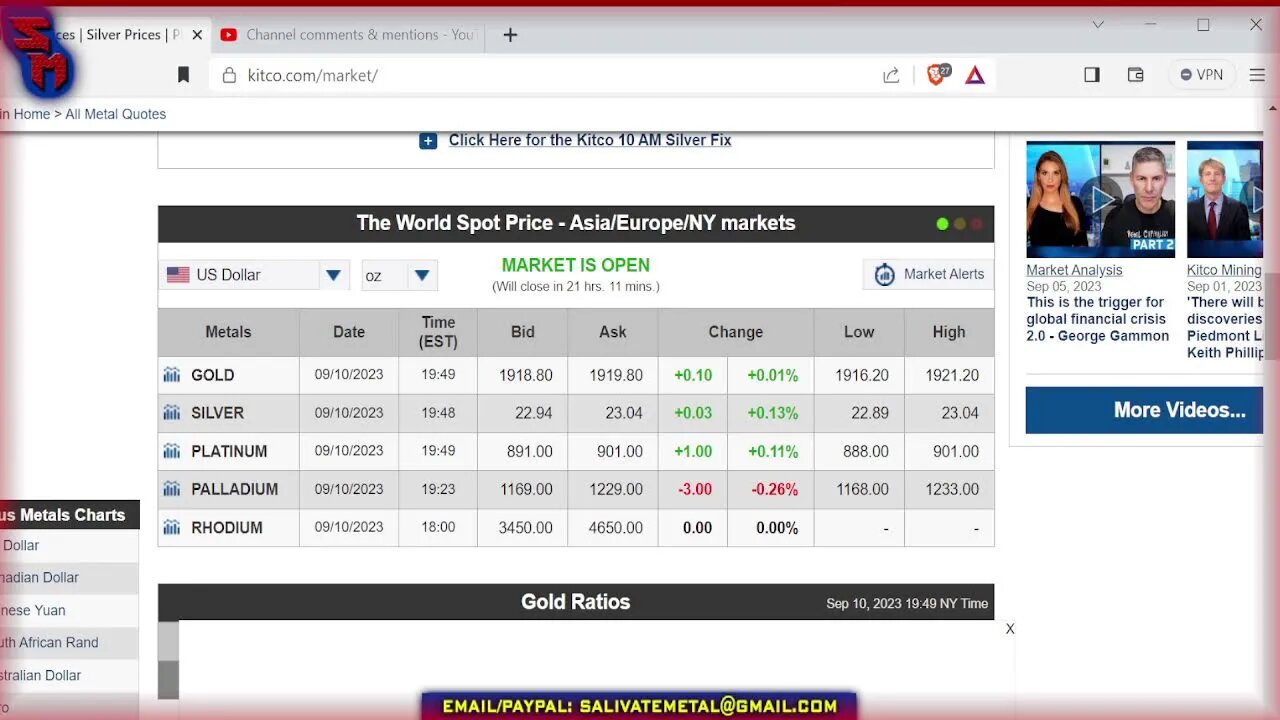Open the Market Analysis video link
This screenshot has height=720, width=1280.
[x=1074, y=270]
